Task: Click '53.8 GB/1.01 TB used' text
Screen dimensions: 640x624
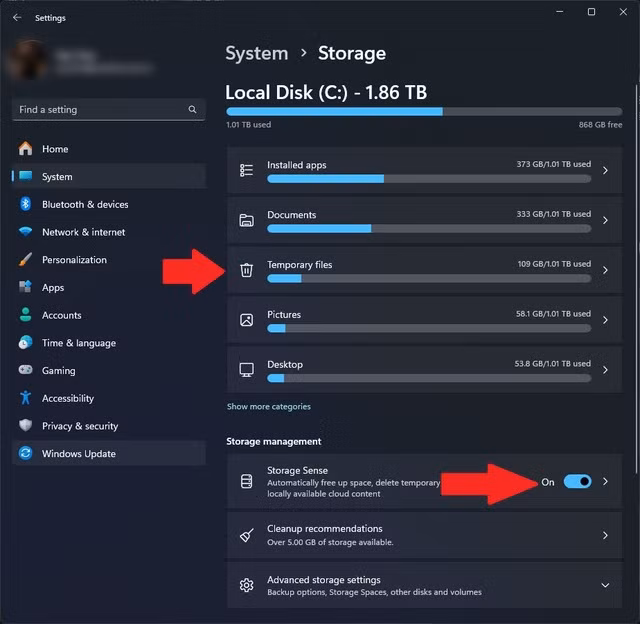Action: [552, 364]
